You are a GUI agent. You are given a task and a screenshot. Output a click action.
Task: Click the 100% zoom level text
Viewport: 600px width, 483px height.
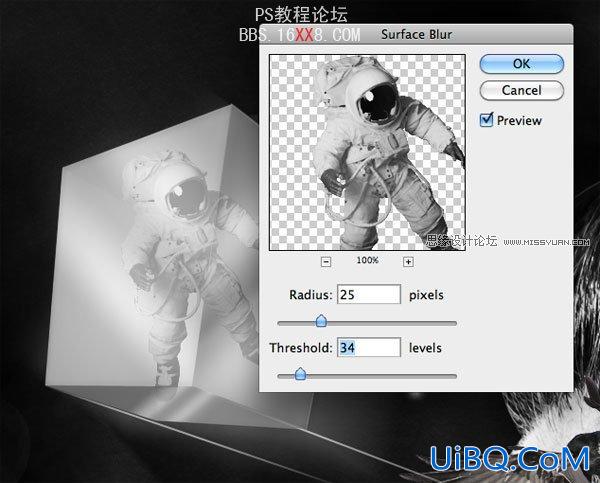[367, 260]
